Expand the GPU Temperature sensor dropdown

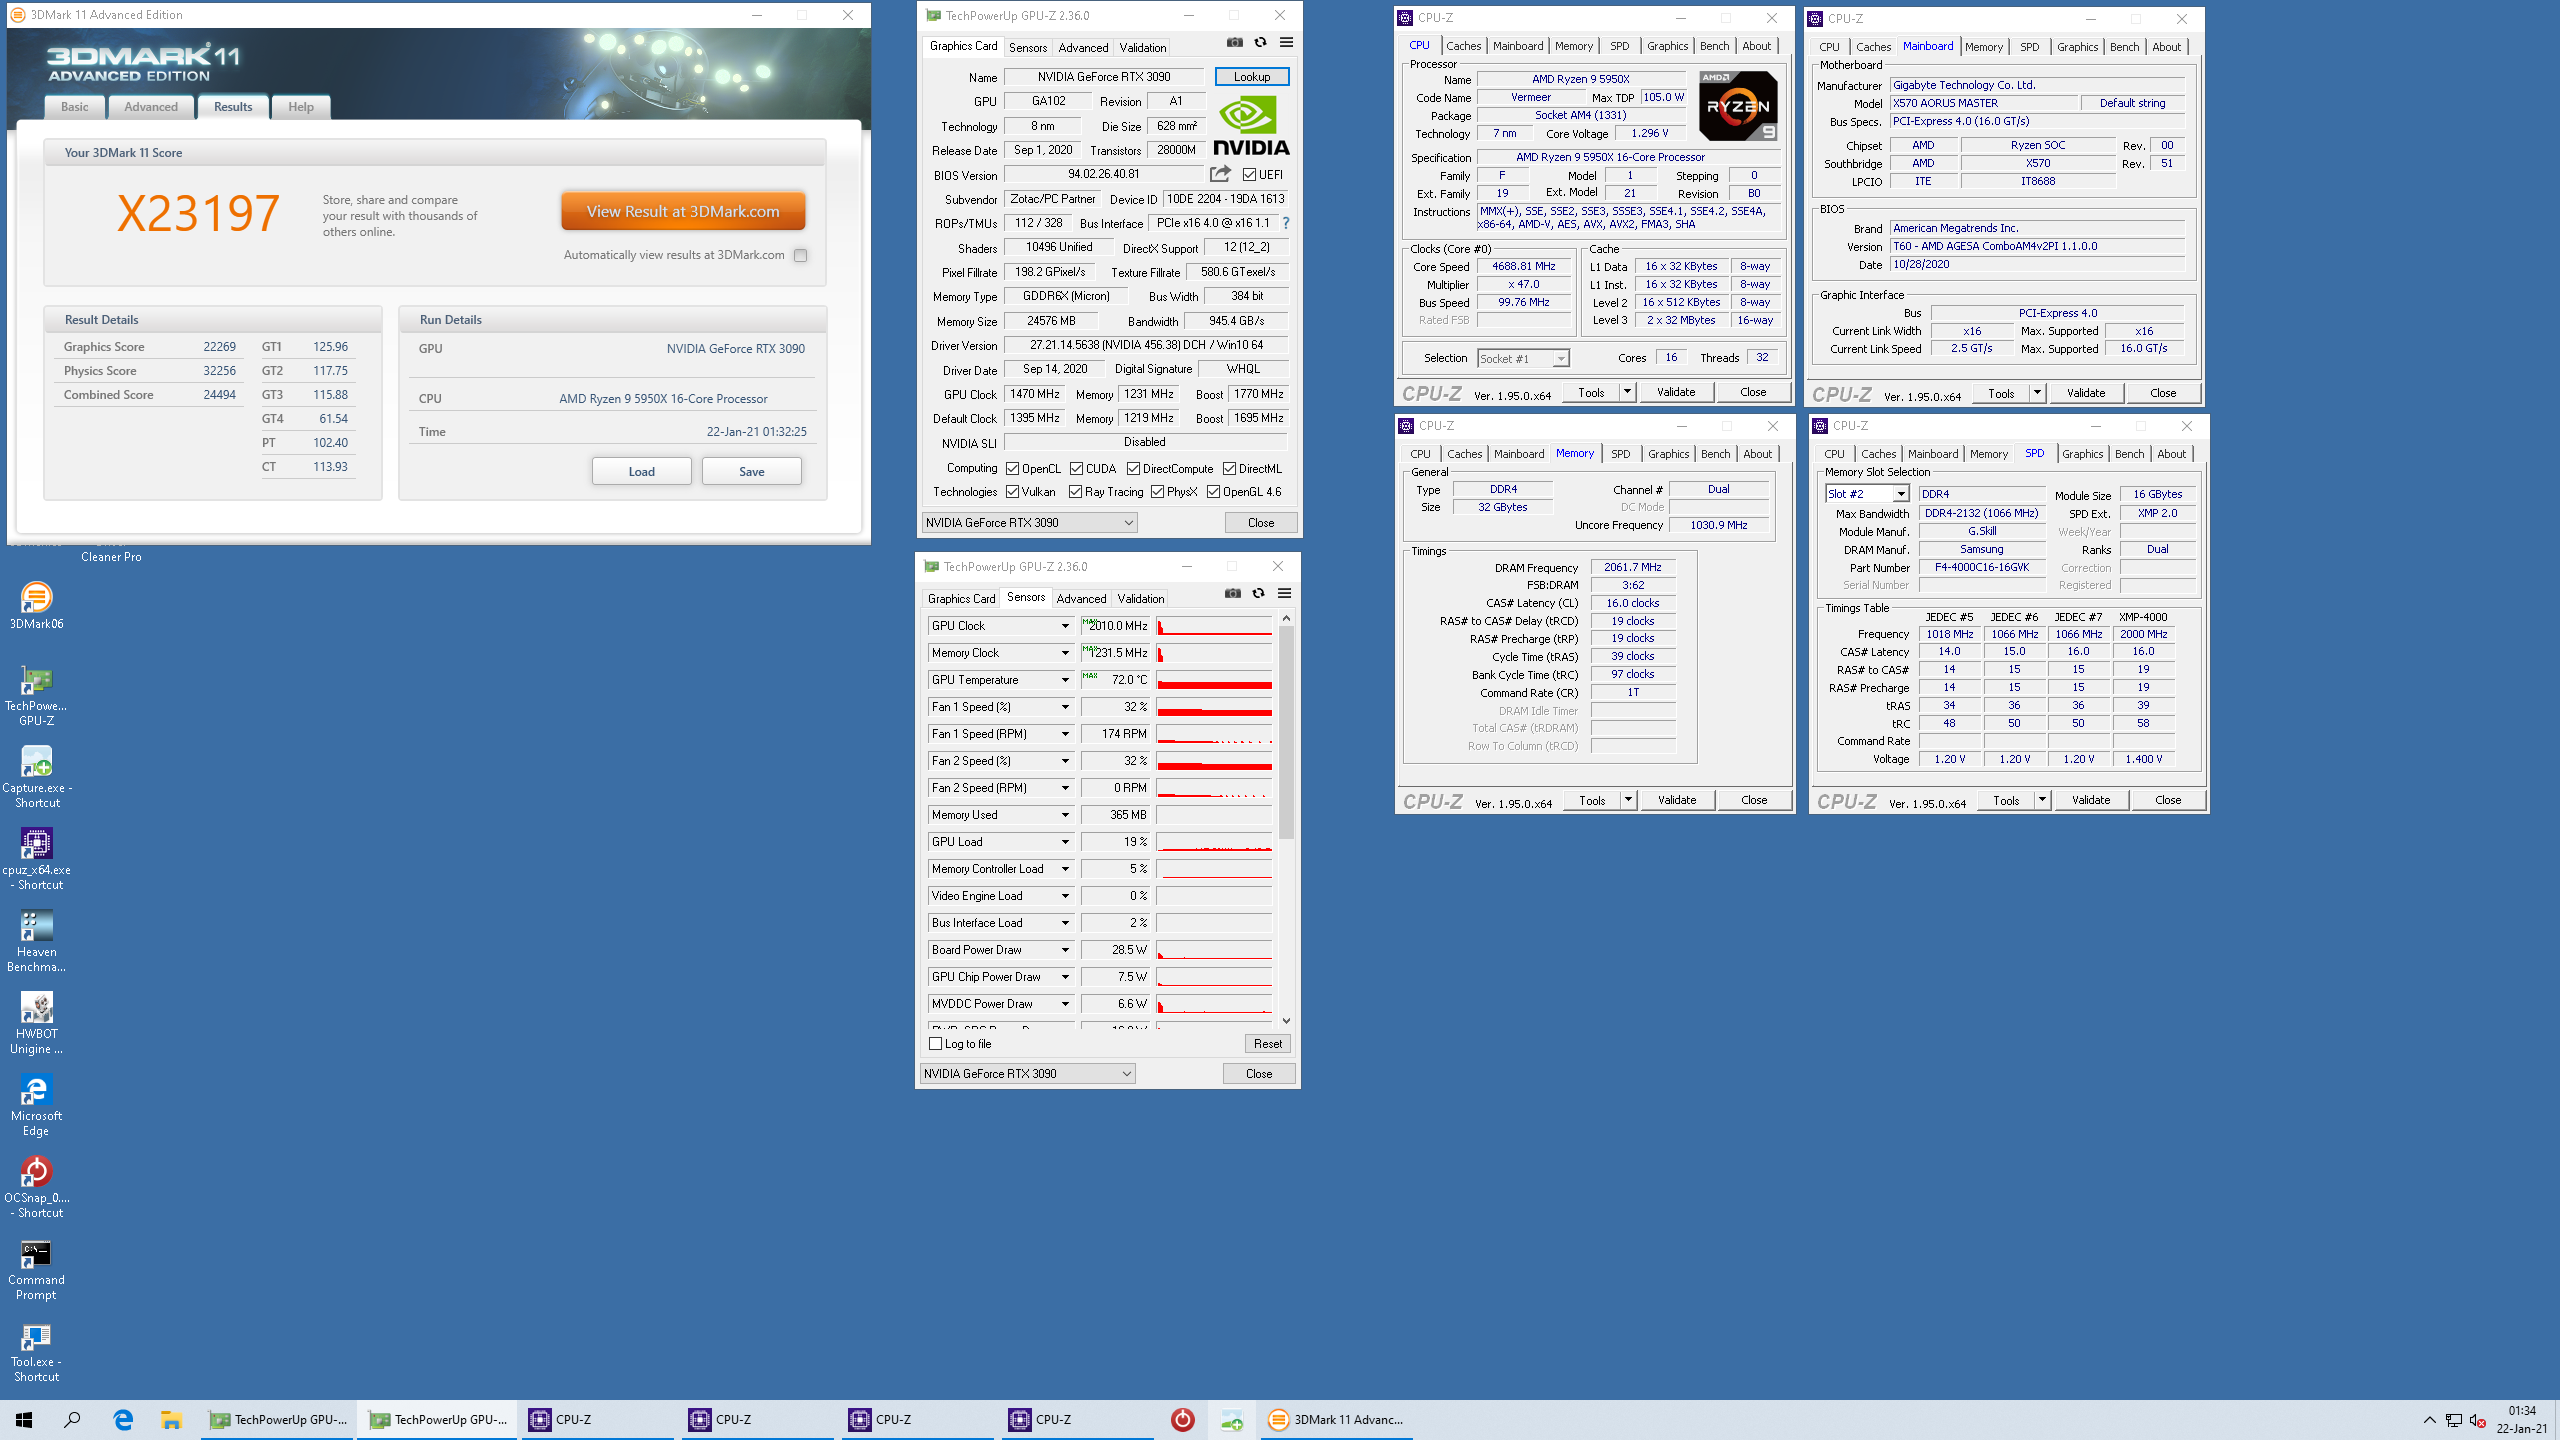click(1065, 680)
